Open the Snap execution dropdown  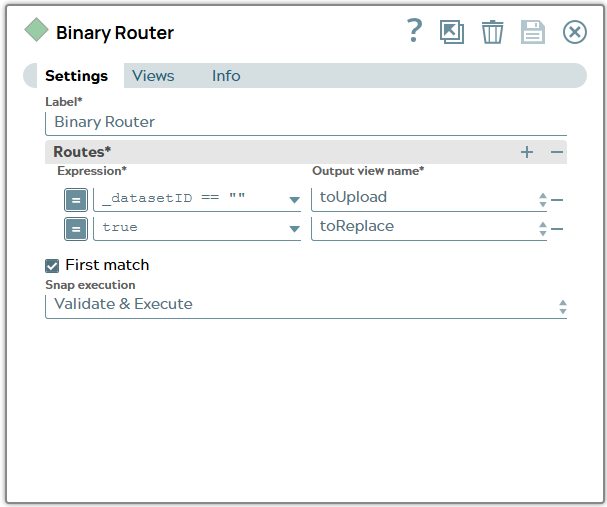point(306,307)
